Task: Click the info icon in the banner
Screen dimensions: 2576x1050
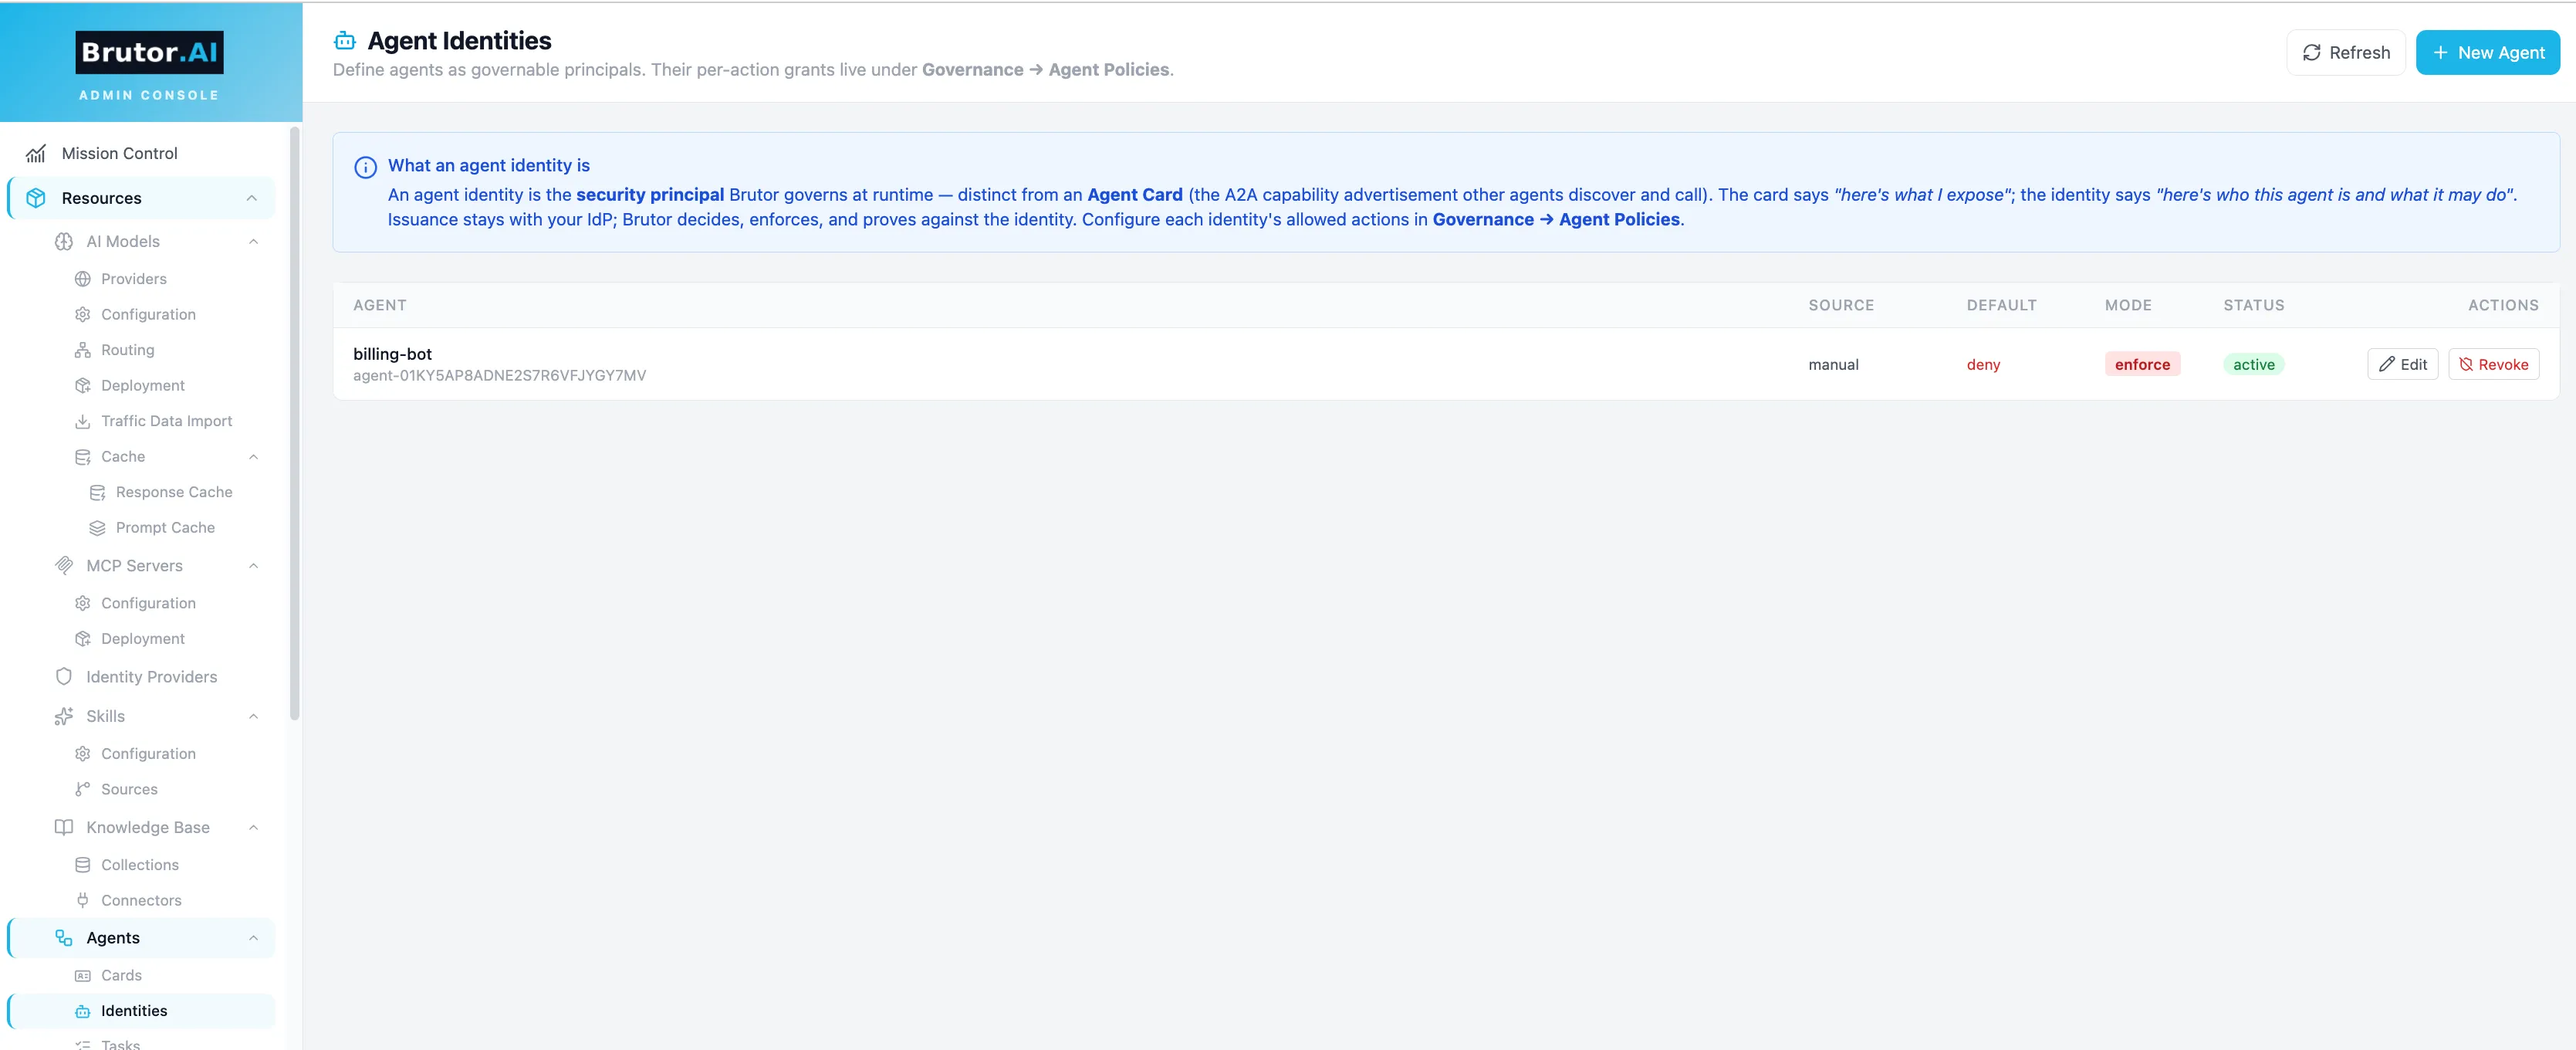Action: pos(366,167)
